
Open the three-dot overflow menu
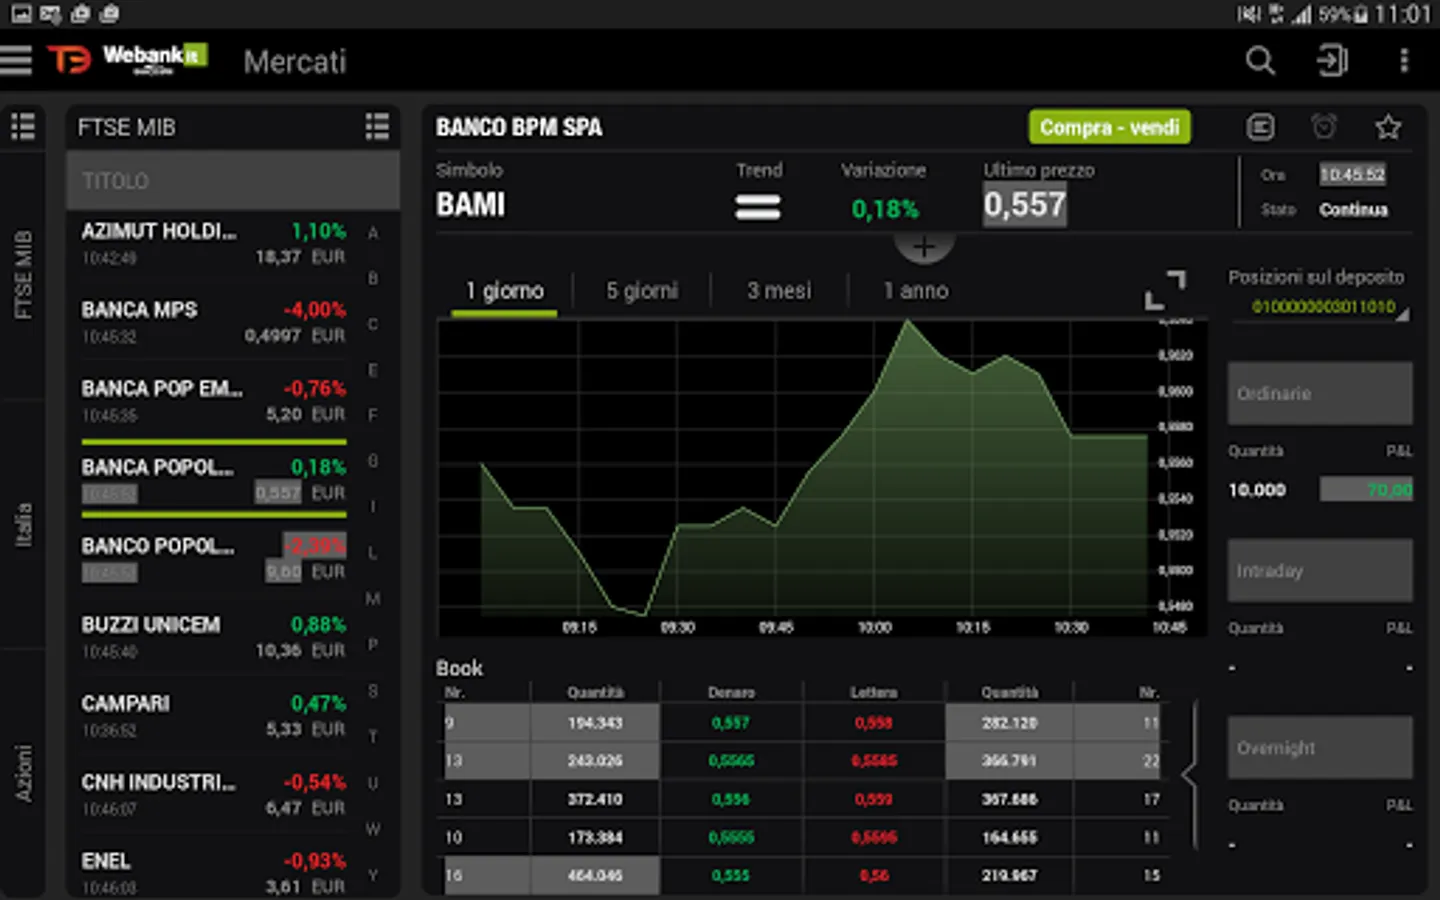pyautogui.click(x=1404, y=61)
